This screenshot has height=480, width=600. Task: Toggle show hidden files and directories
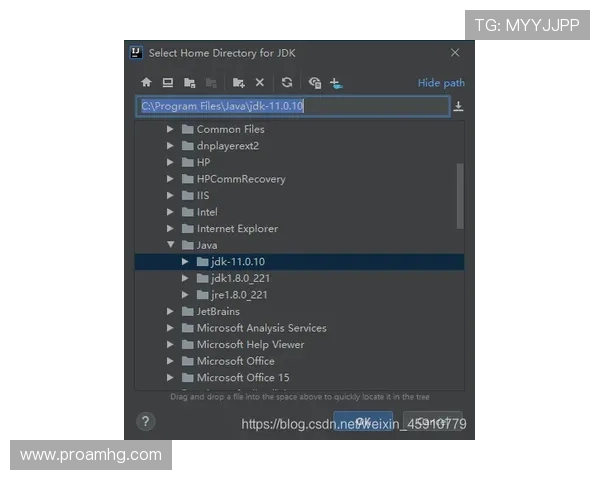point(314,83)
